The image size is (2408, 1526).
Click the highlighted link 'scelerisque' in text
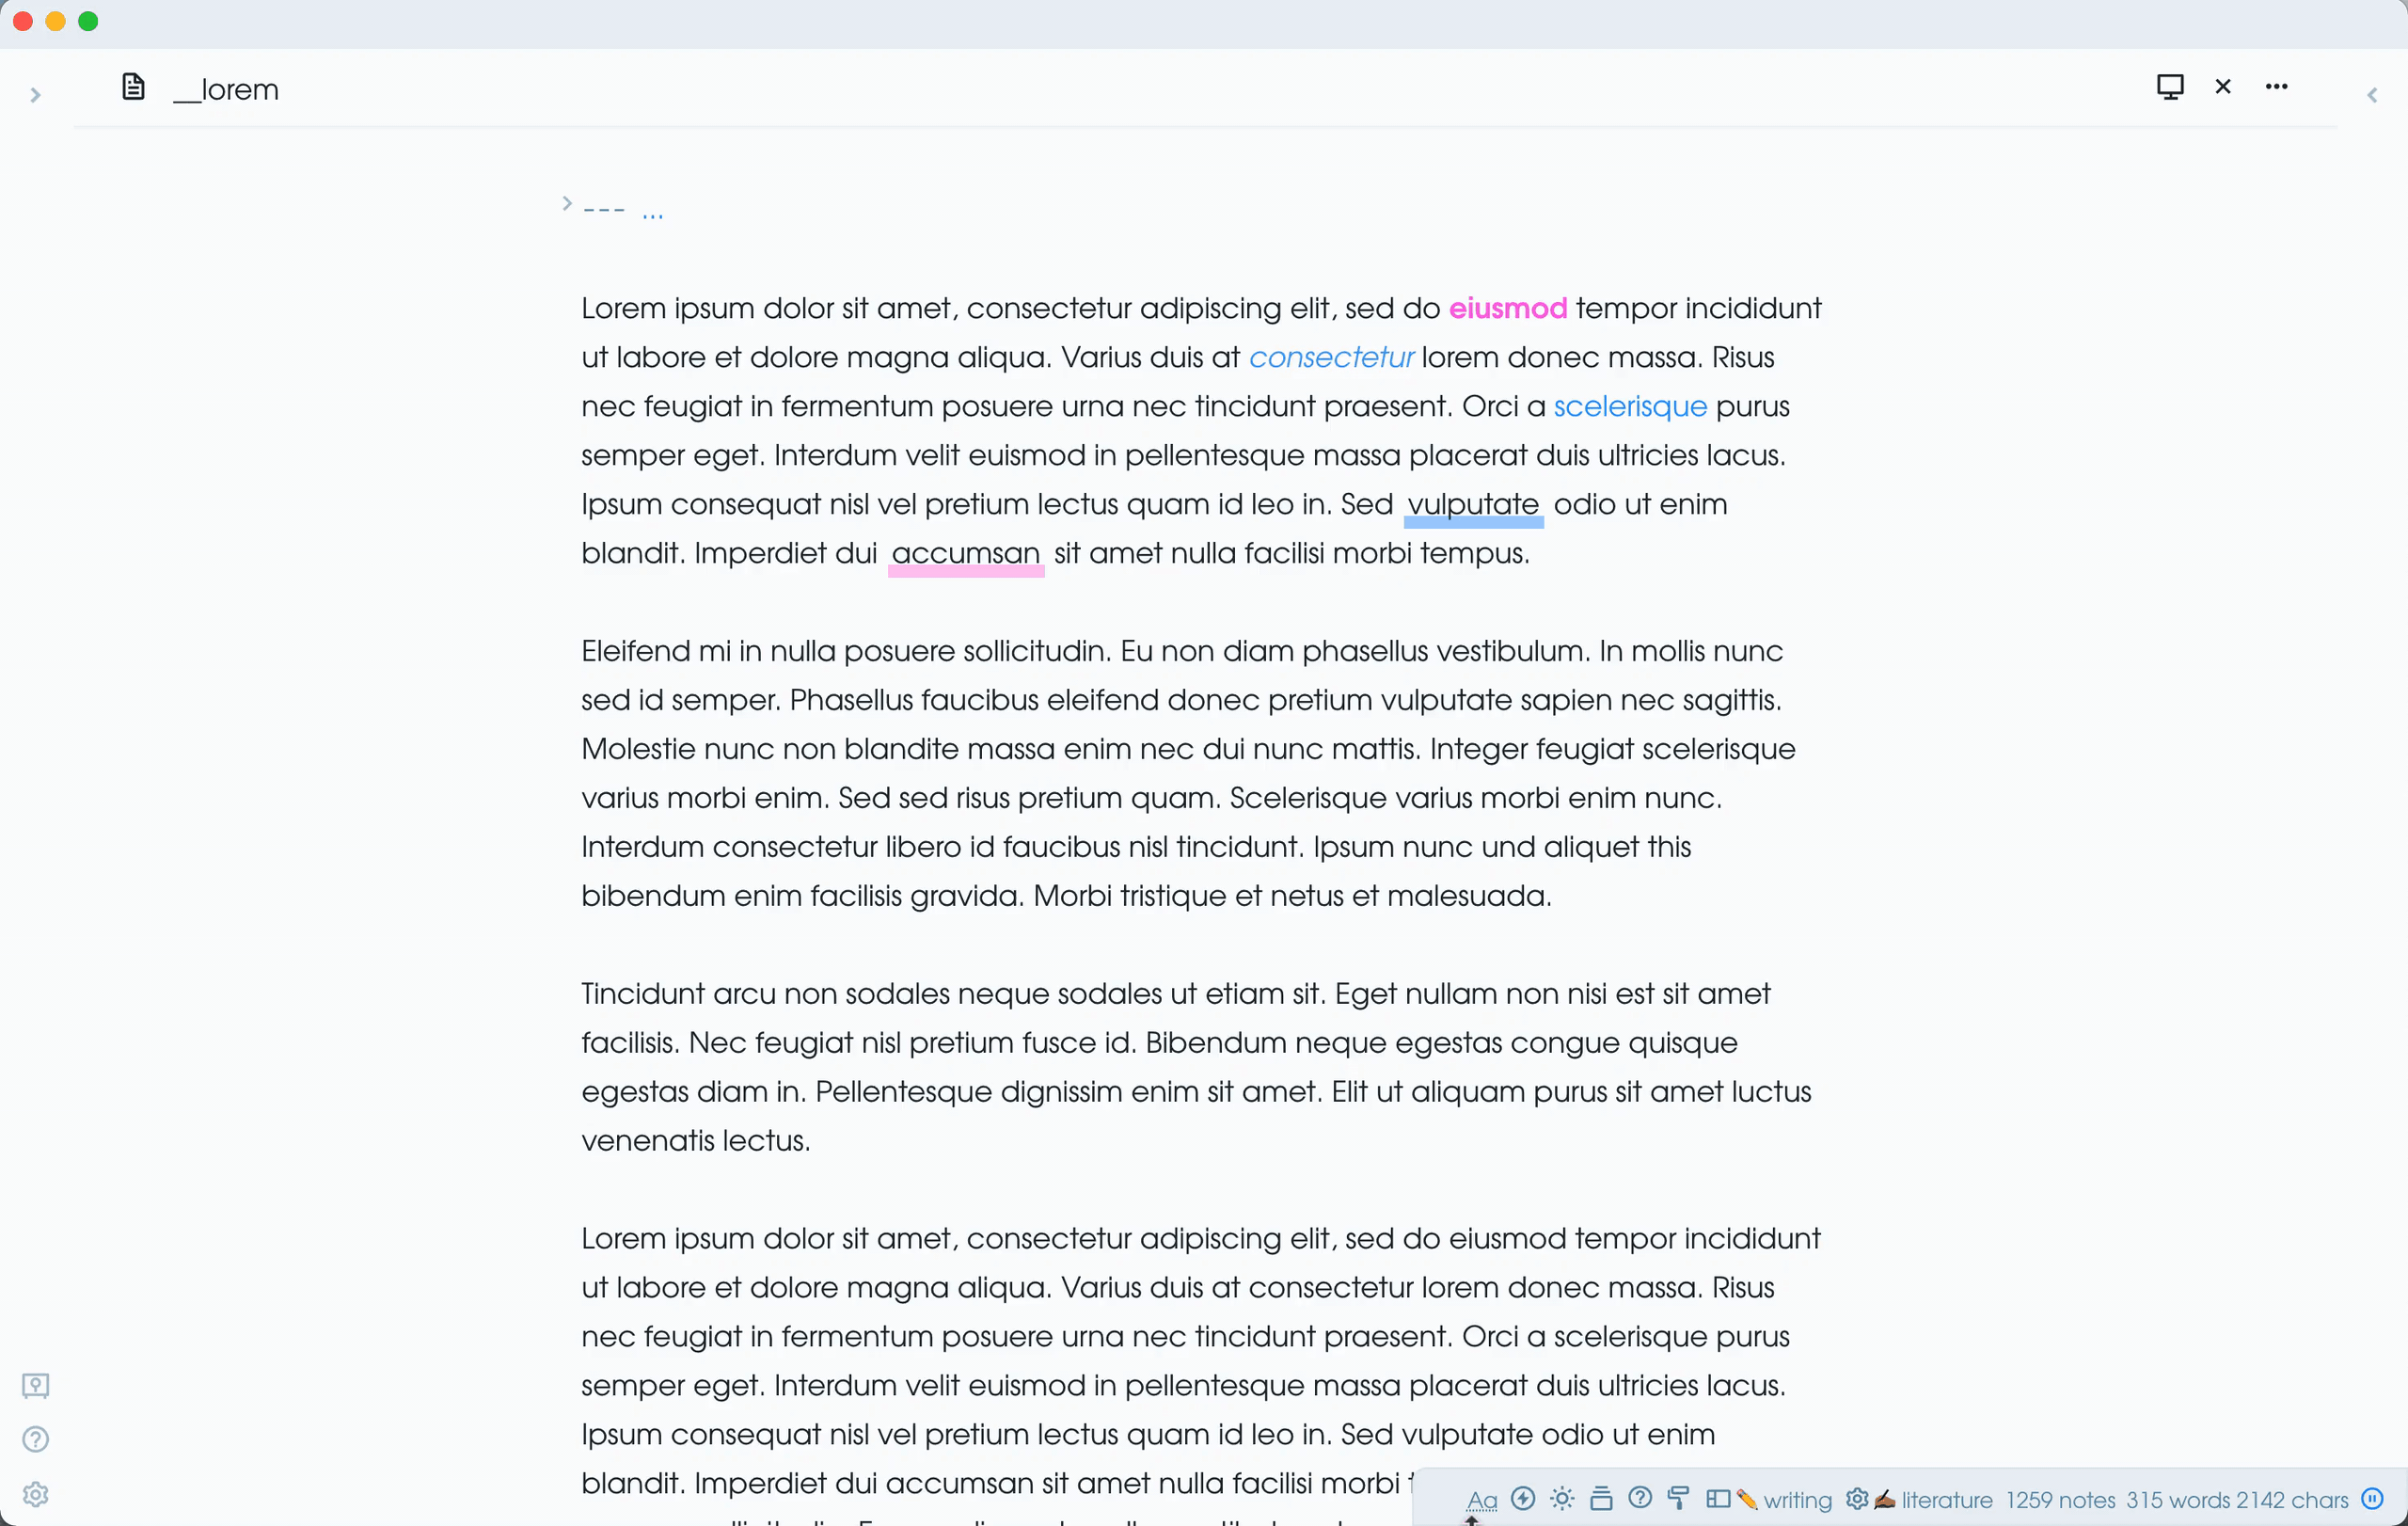point(1630,407)
